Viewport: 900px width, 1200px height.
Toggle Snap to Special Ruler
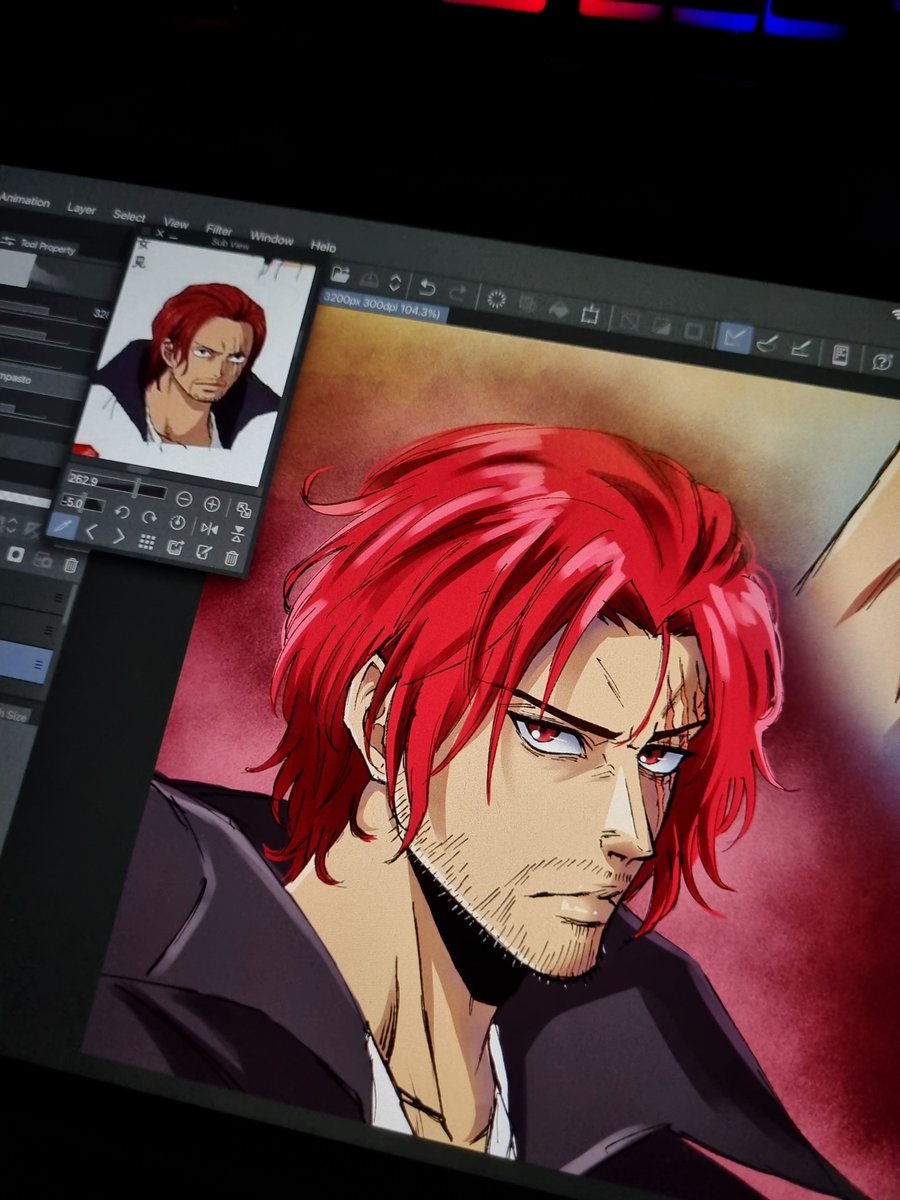point(768,342)
